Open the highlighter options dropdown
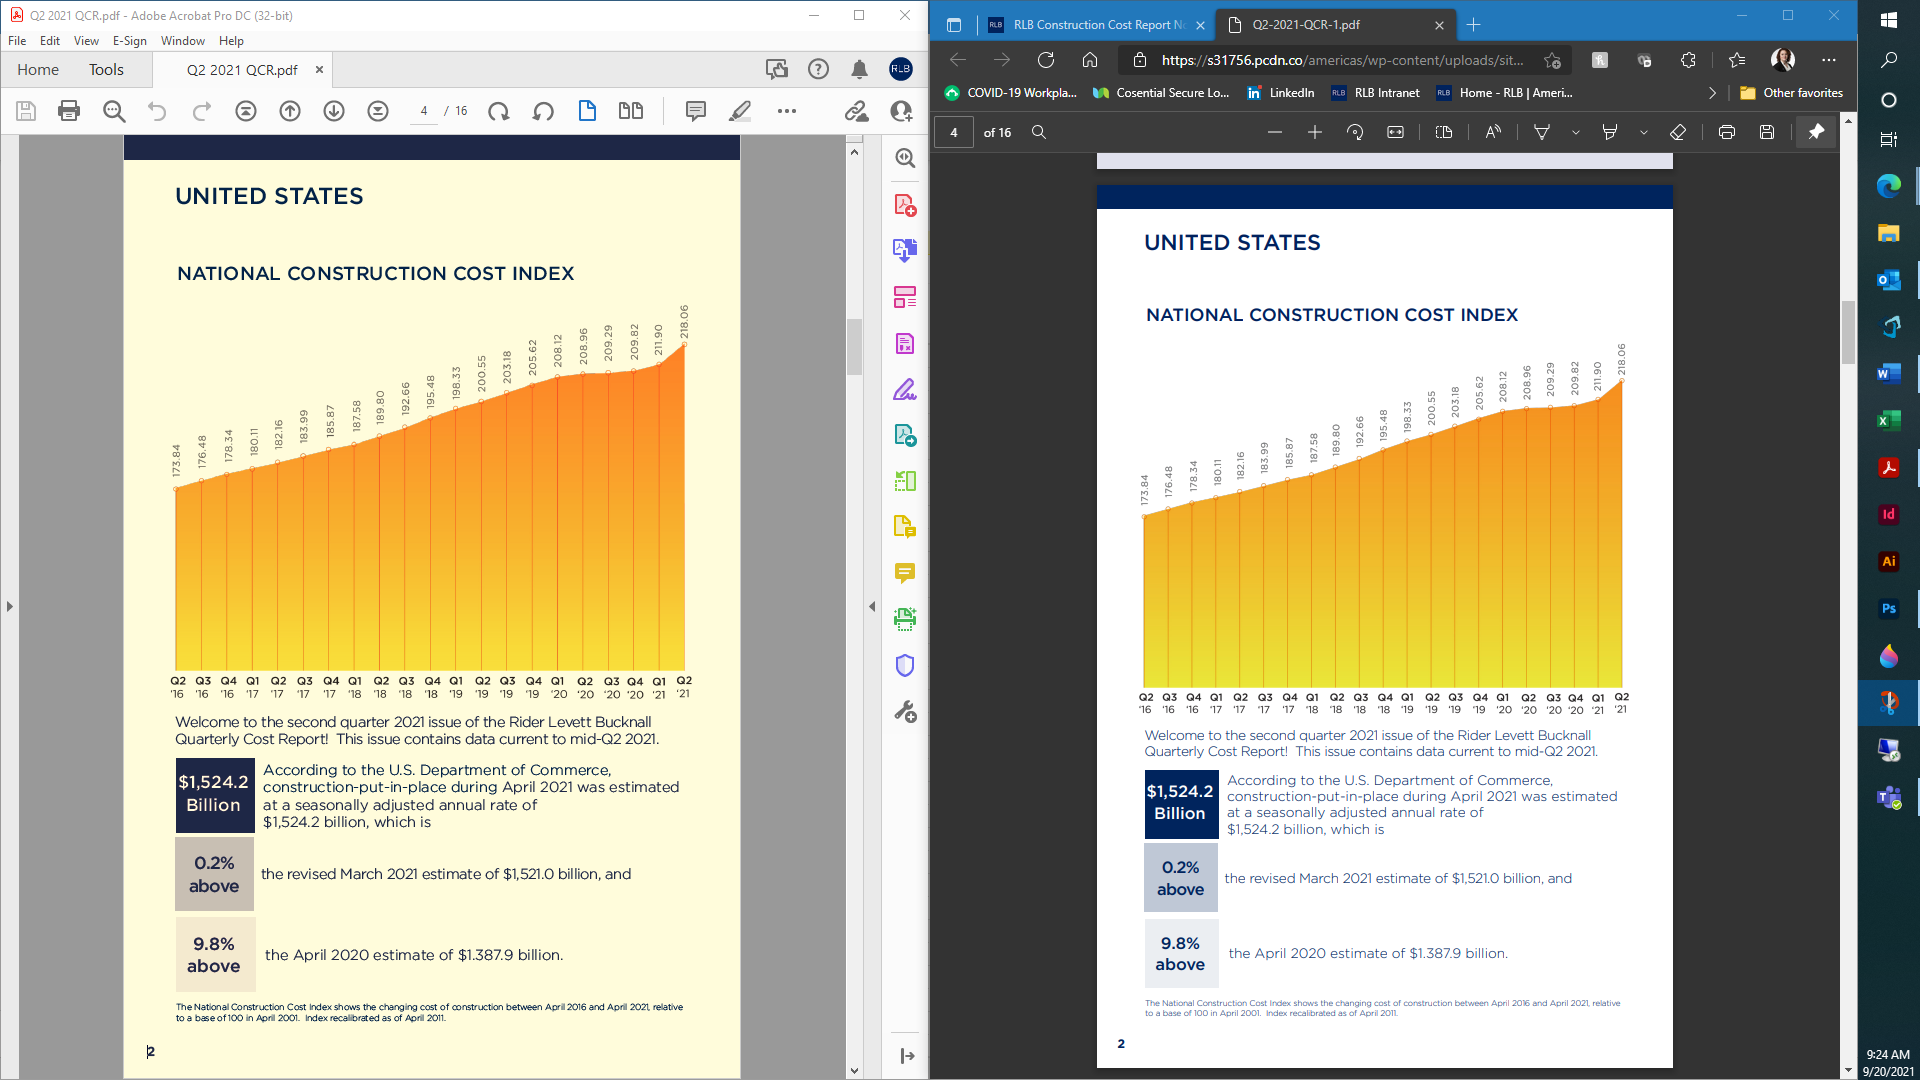This screenshot has height=1080, width=1920. point(1644,131)
